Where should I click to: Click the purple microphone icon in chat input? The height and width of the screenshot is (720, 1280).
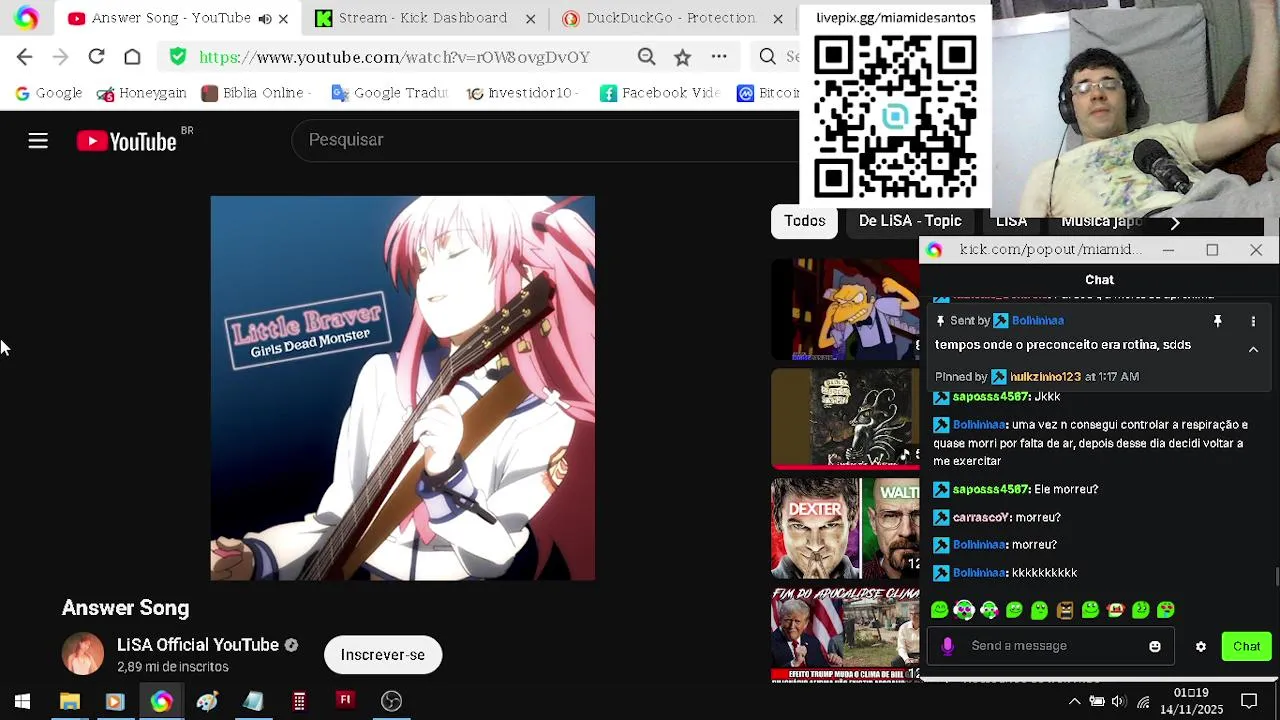[947, 646]
